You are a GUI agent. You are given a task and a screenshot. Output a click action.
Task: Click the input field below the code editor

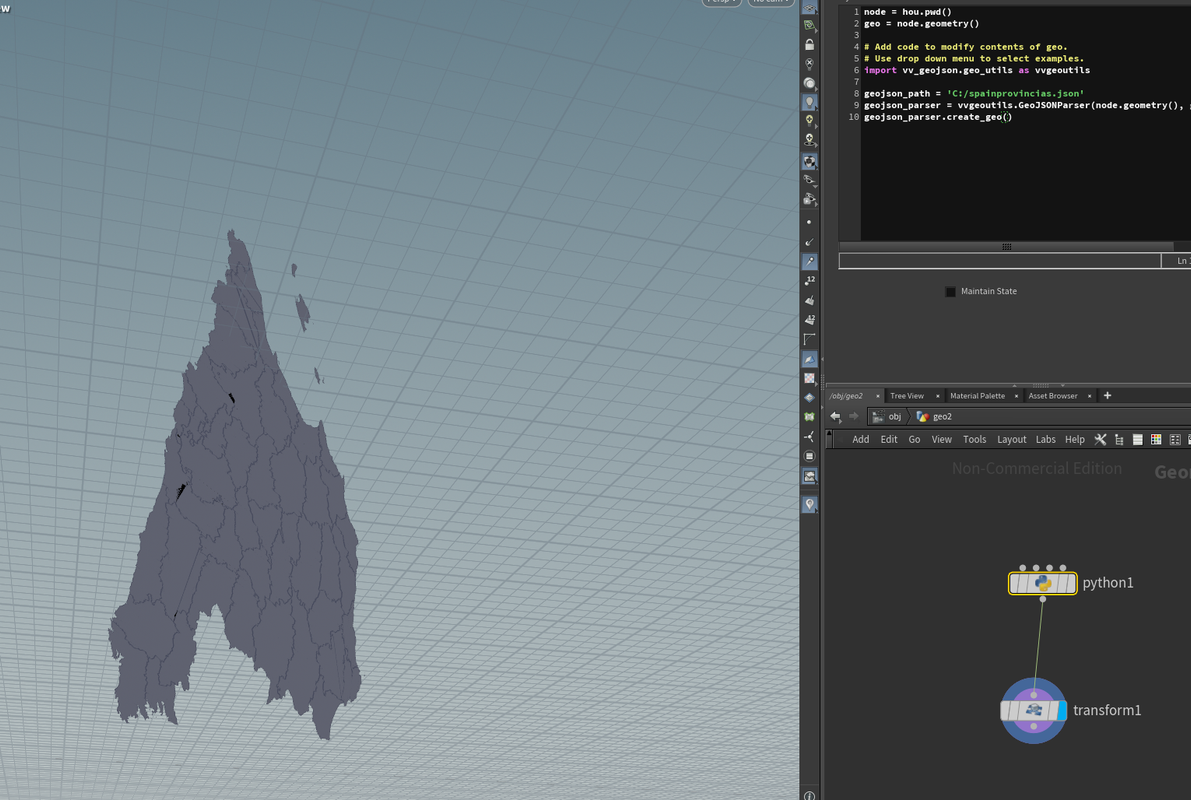tap(1000, 261)
